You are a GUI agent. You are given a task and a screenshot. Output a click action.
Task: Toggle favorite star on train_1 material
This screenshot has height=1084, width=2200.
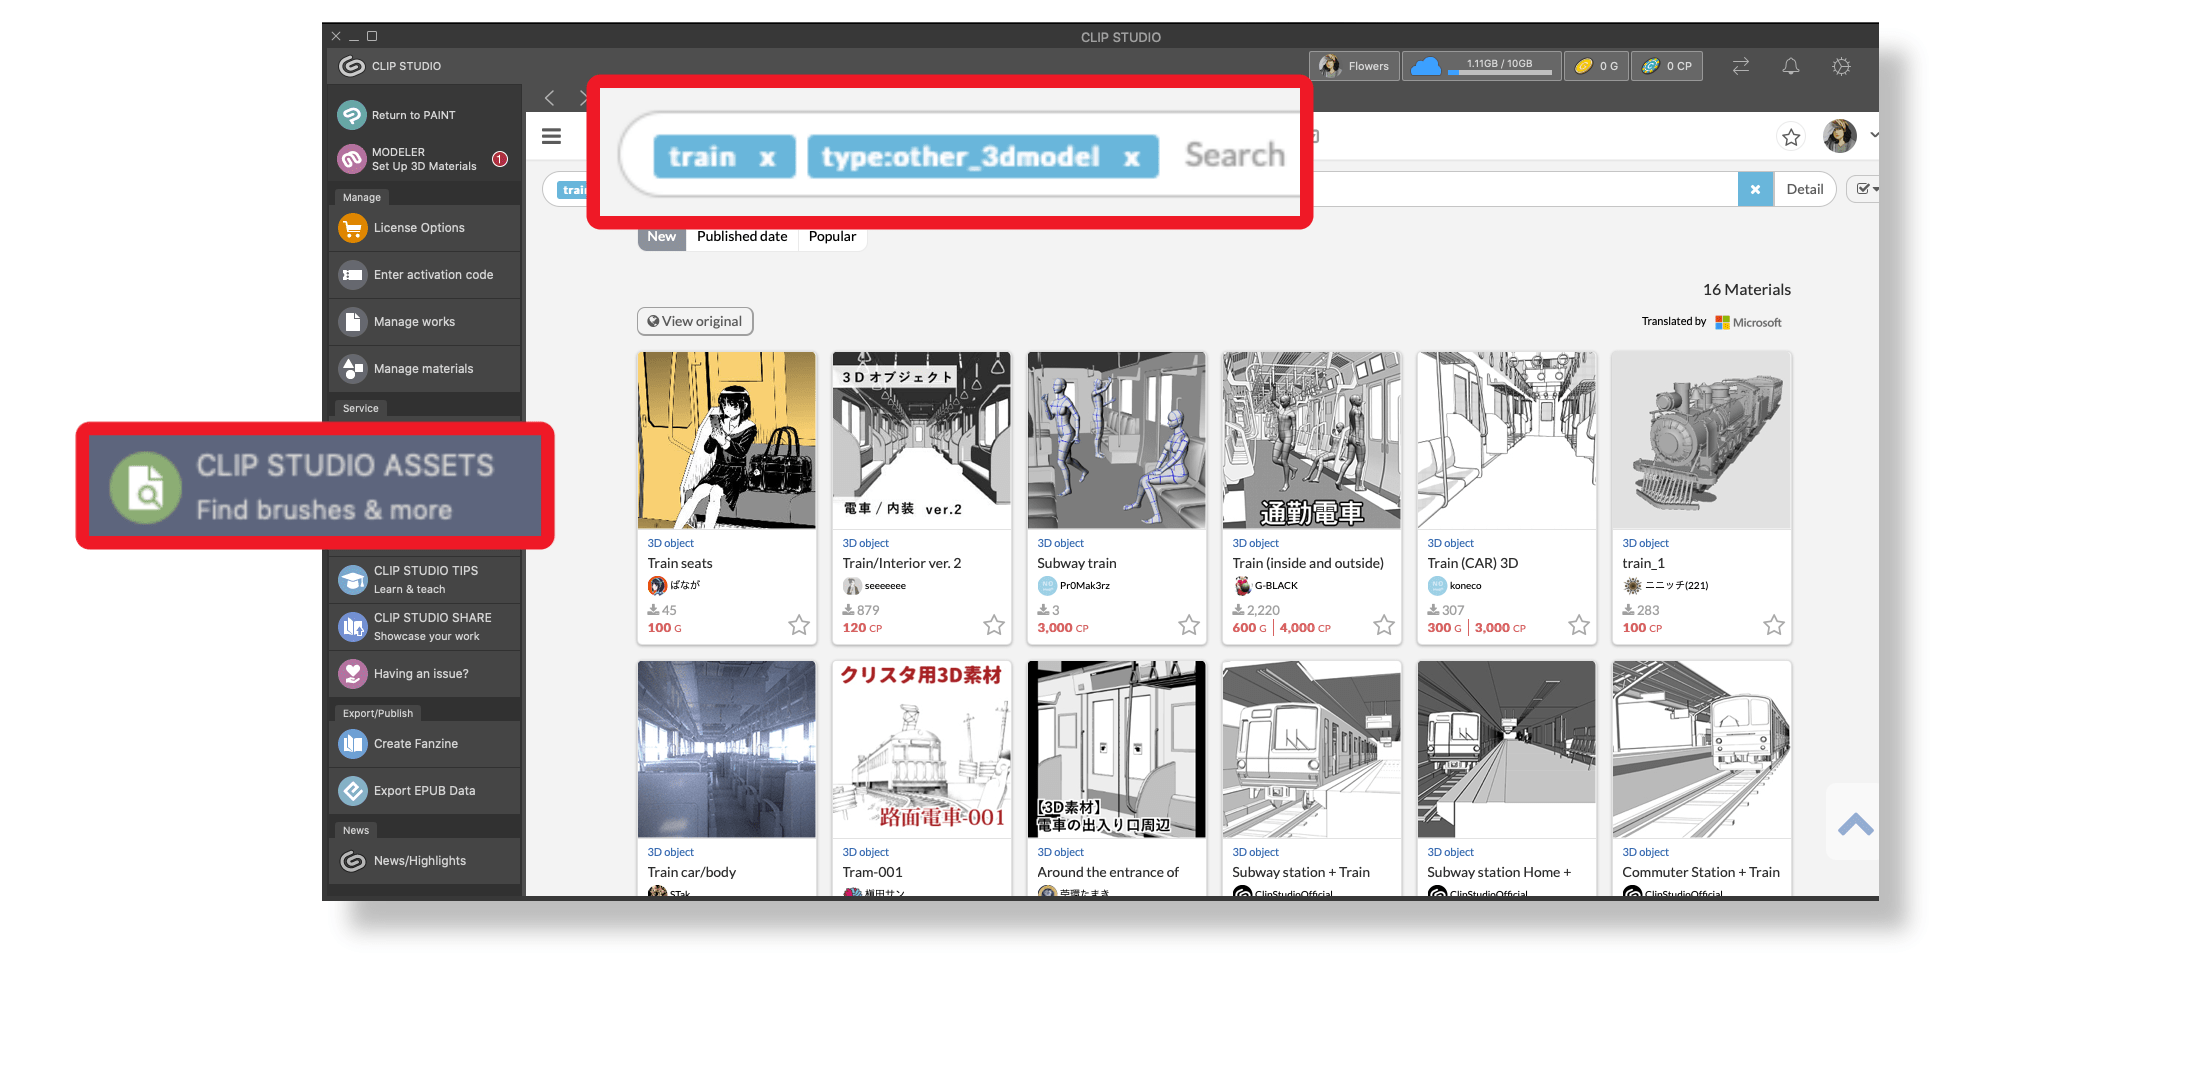pos(1773,625)
